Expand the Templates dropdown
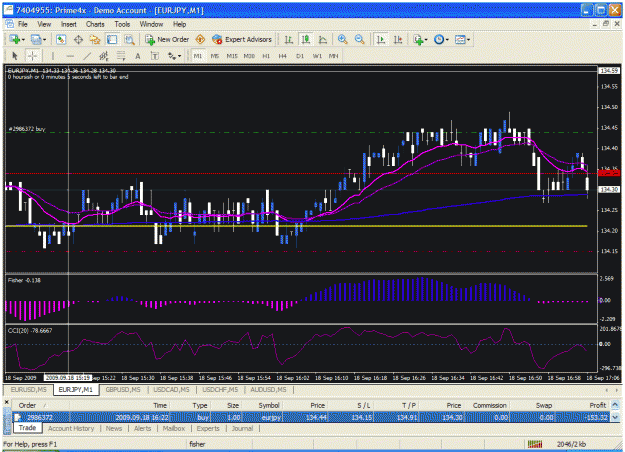The width and height of the screenshot is (625, 452). click(x=468, y=39)
